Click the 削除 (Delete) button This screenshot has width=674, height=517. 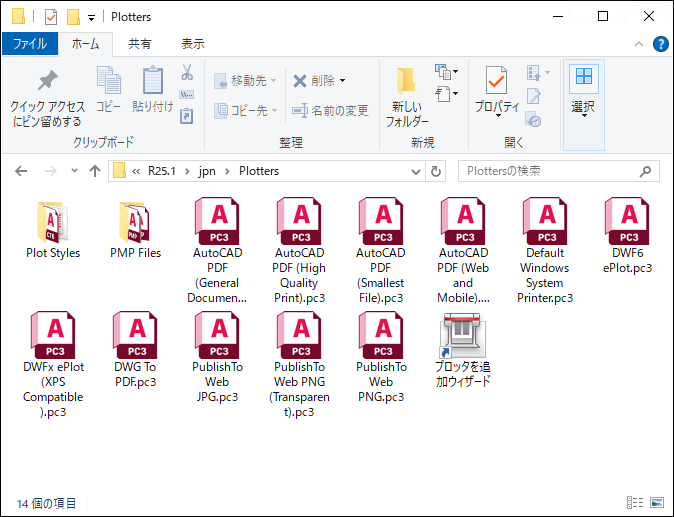314,80
